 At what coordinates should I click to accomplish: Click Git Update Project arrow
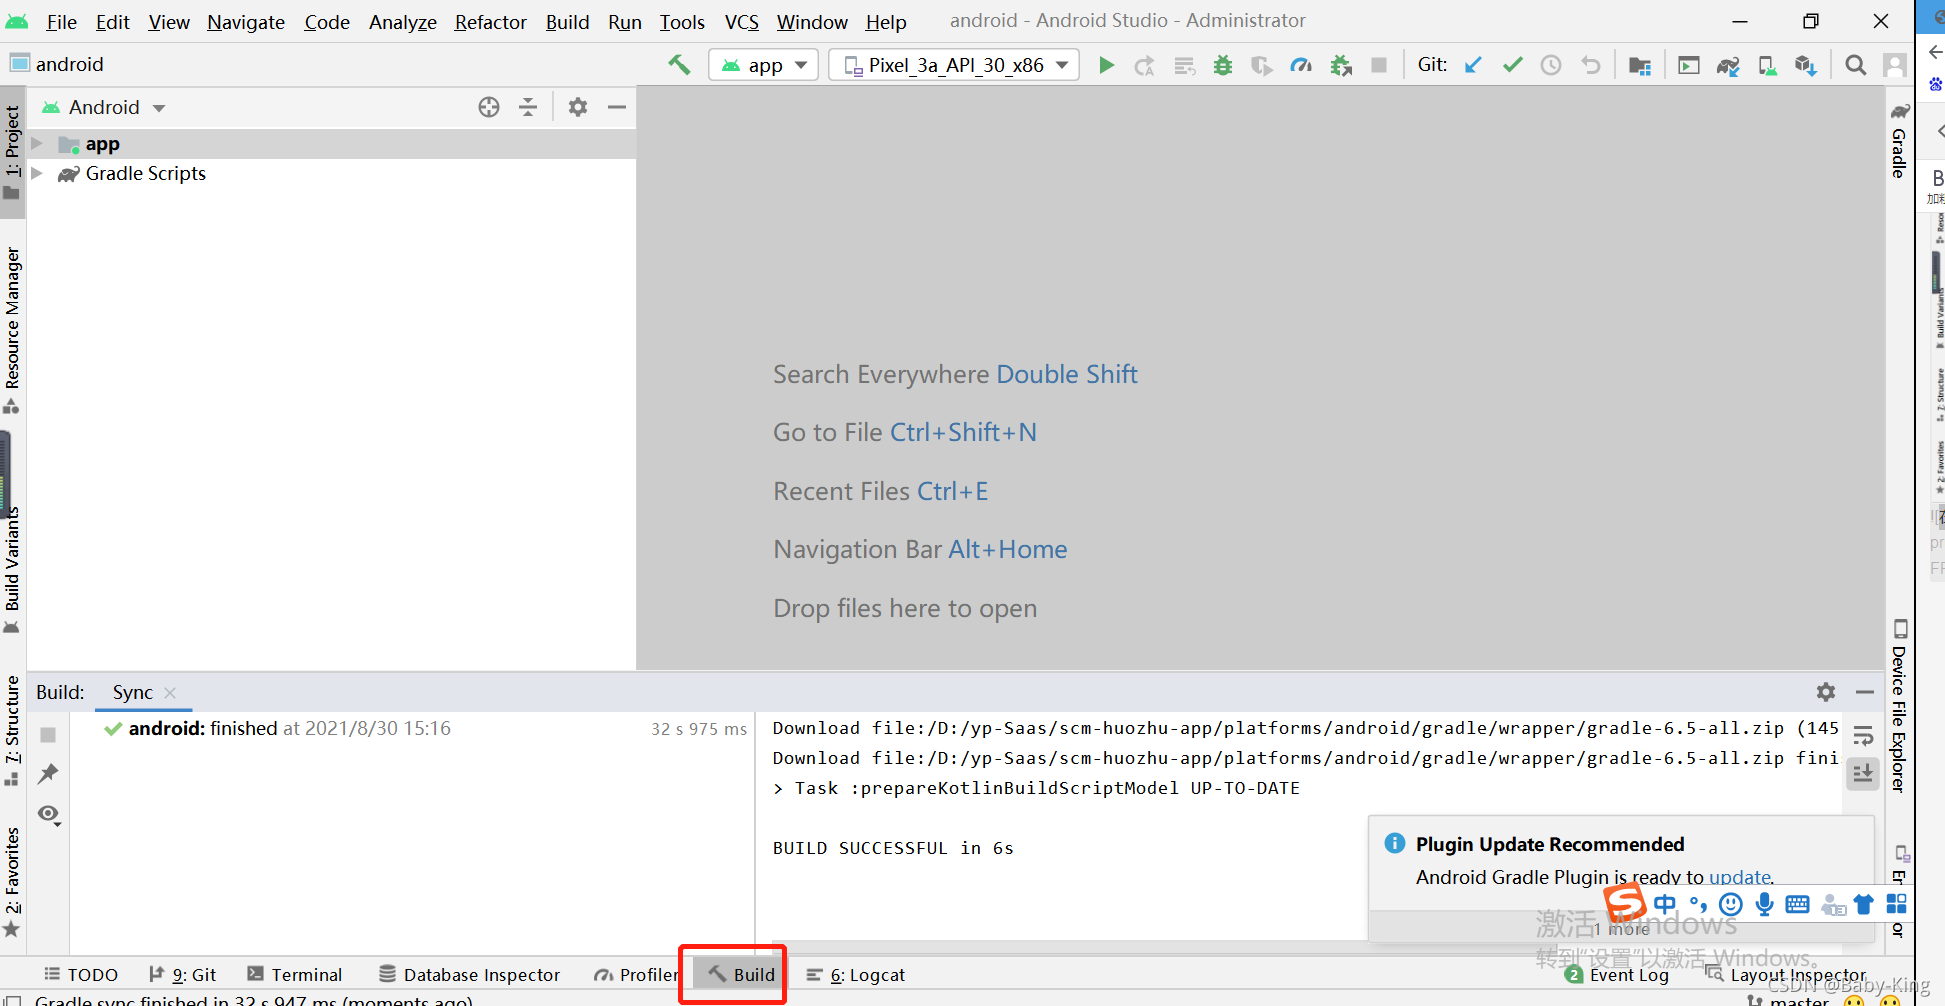pyautogui.click(x=1473, y=65)
